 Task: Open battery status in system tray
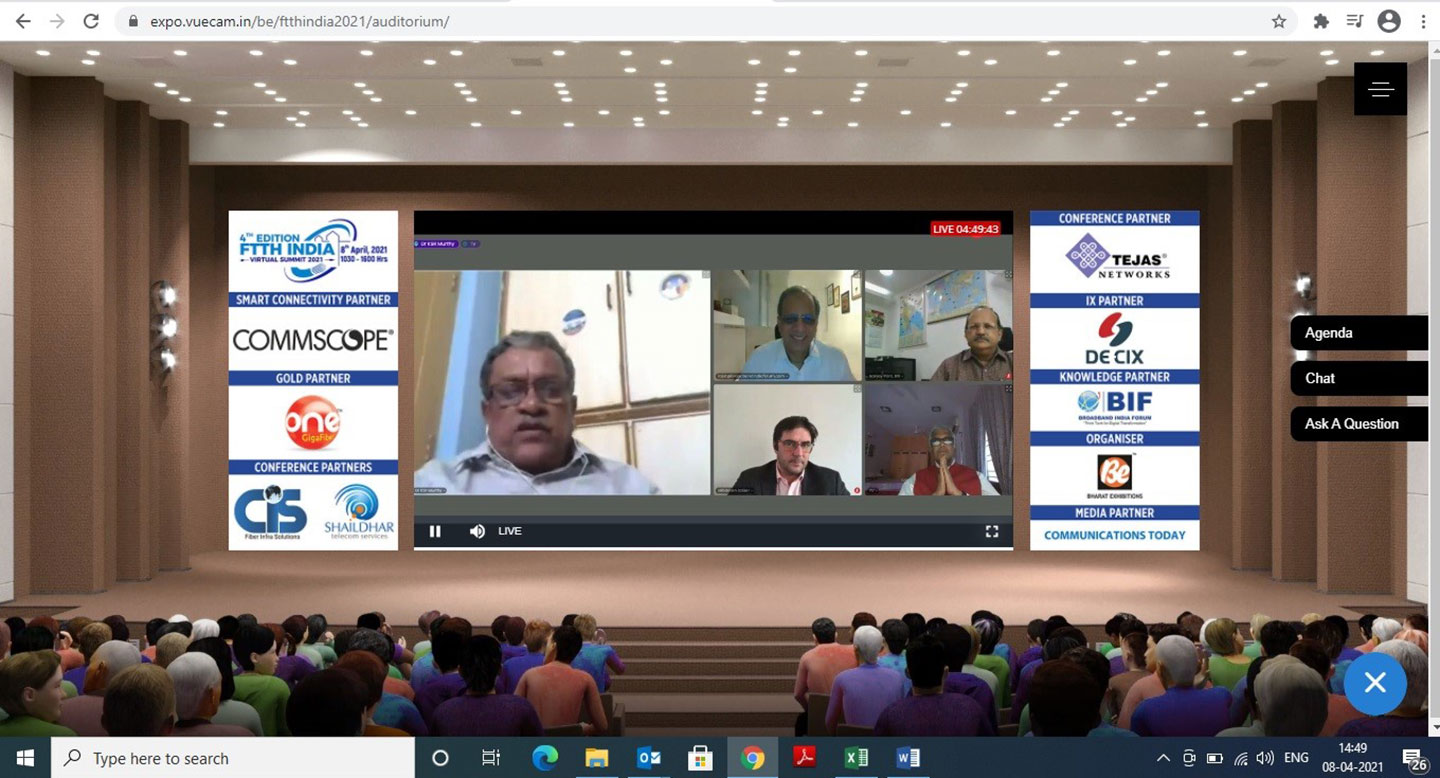[1215, 758]
